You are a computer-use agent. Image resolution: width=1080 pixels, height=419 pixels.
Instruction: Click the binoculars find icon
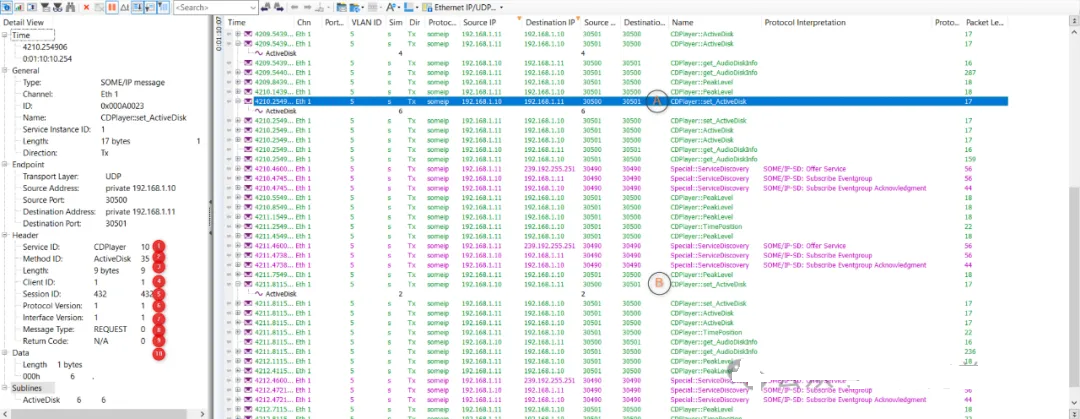tap(71, 7)
